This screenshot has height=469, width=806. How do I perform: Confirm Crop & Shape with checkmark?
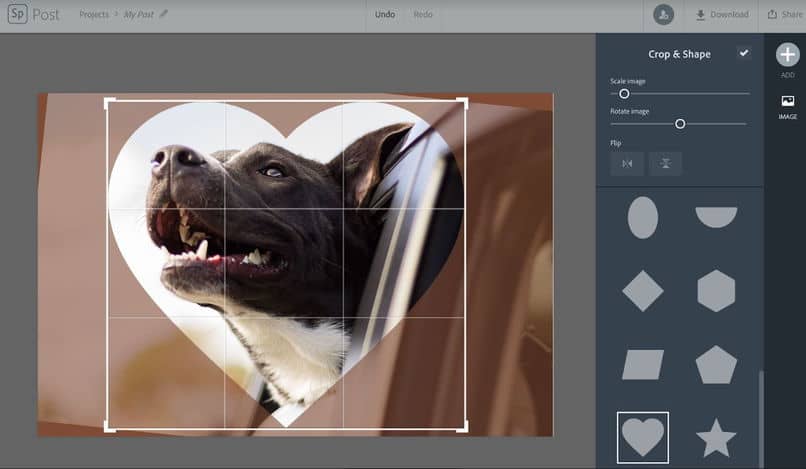point(743,53)
